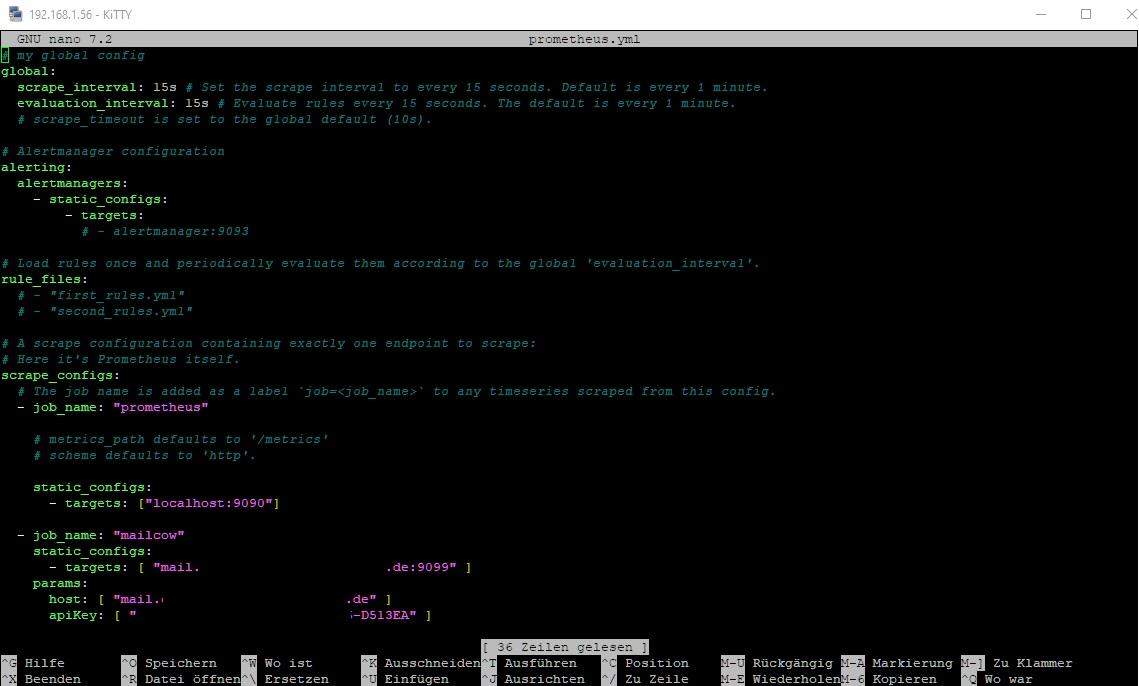Click the M-E Wiederholen shortcut
Image resolution: width=1139 pixels, height=686 pixels.
(780, 679)
